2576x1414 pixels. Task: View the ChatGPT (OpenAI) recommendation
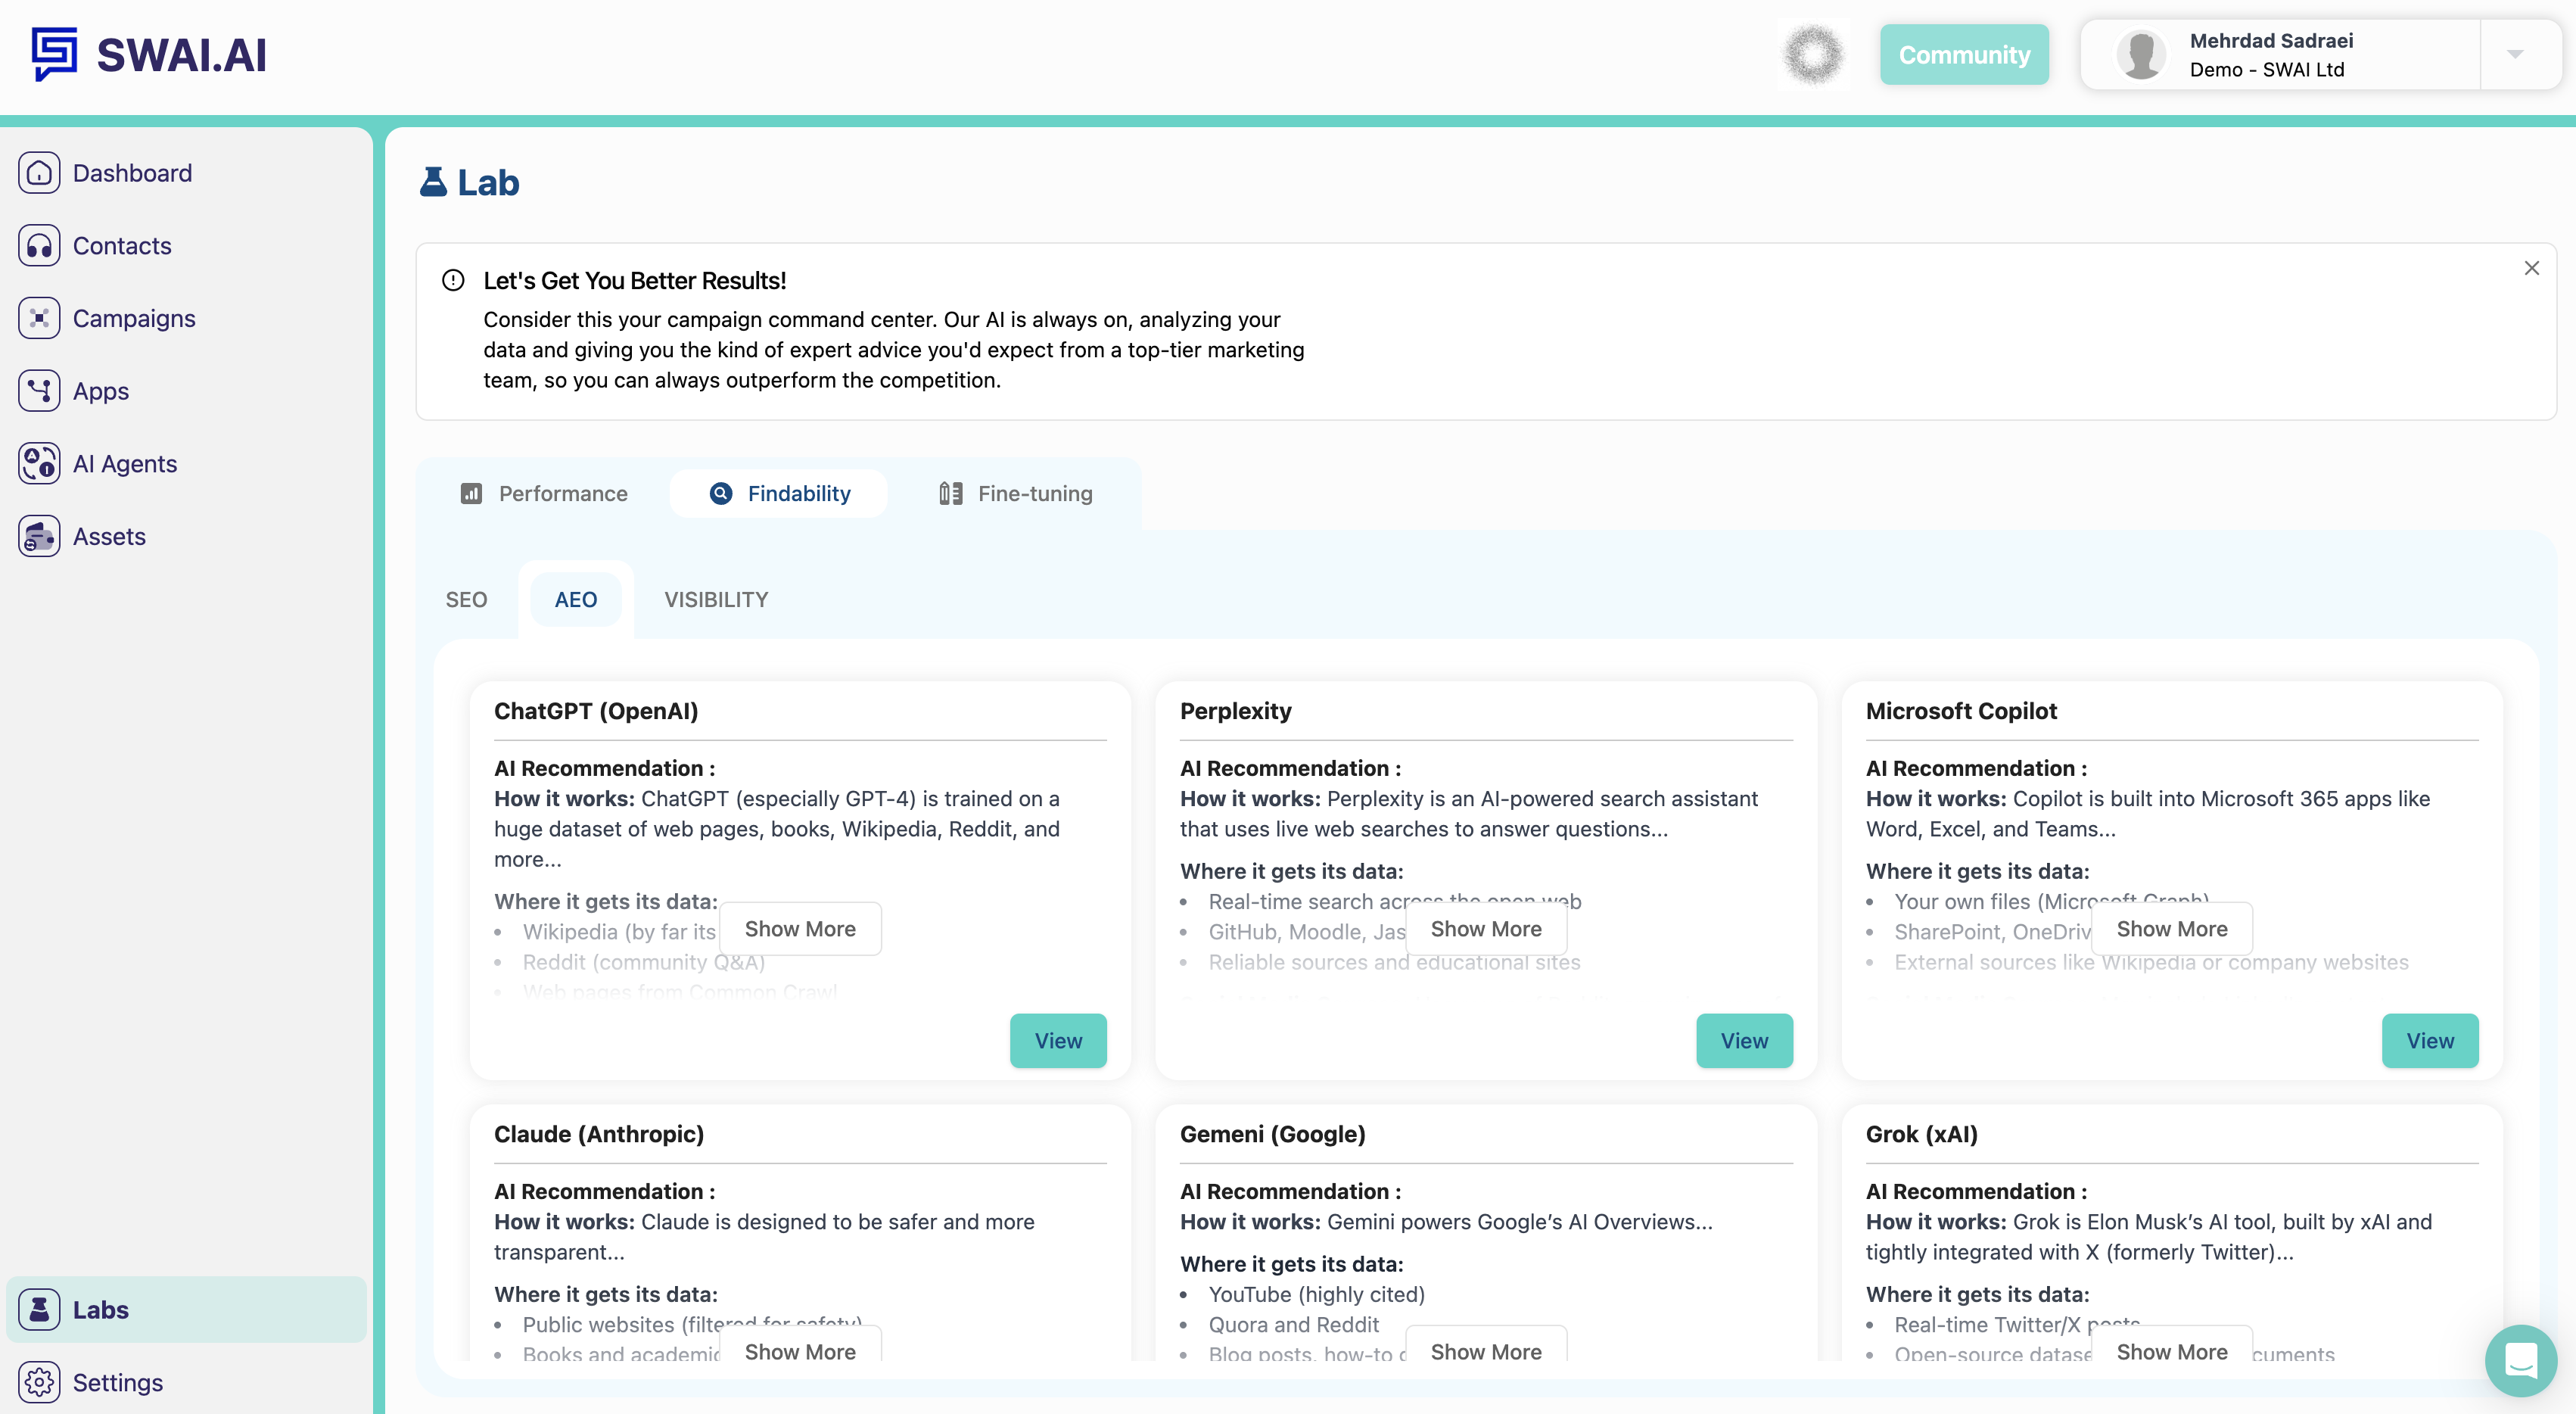[x=1058, y=1040]
